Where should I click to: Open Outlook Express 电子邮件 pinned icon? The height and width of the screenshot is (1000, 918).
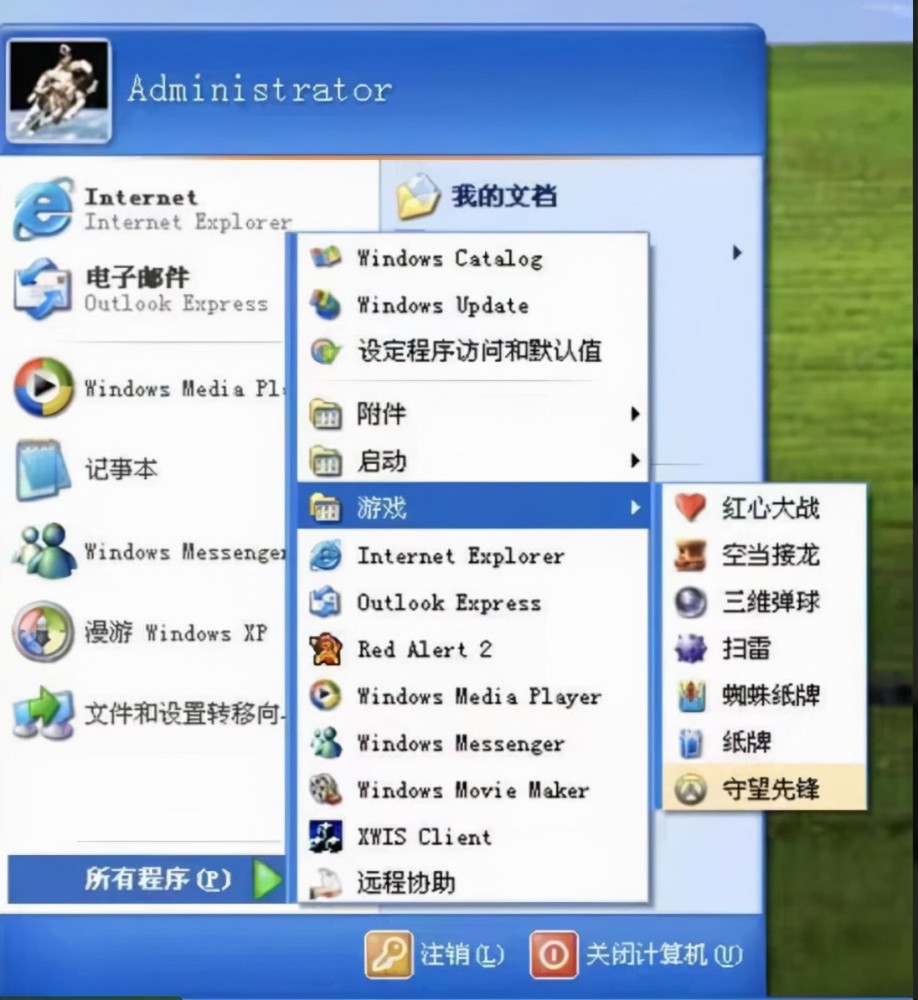click(x=43, y=289)
